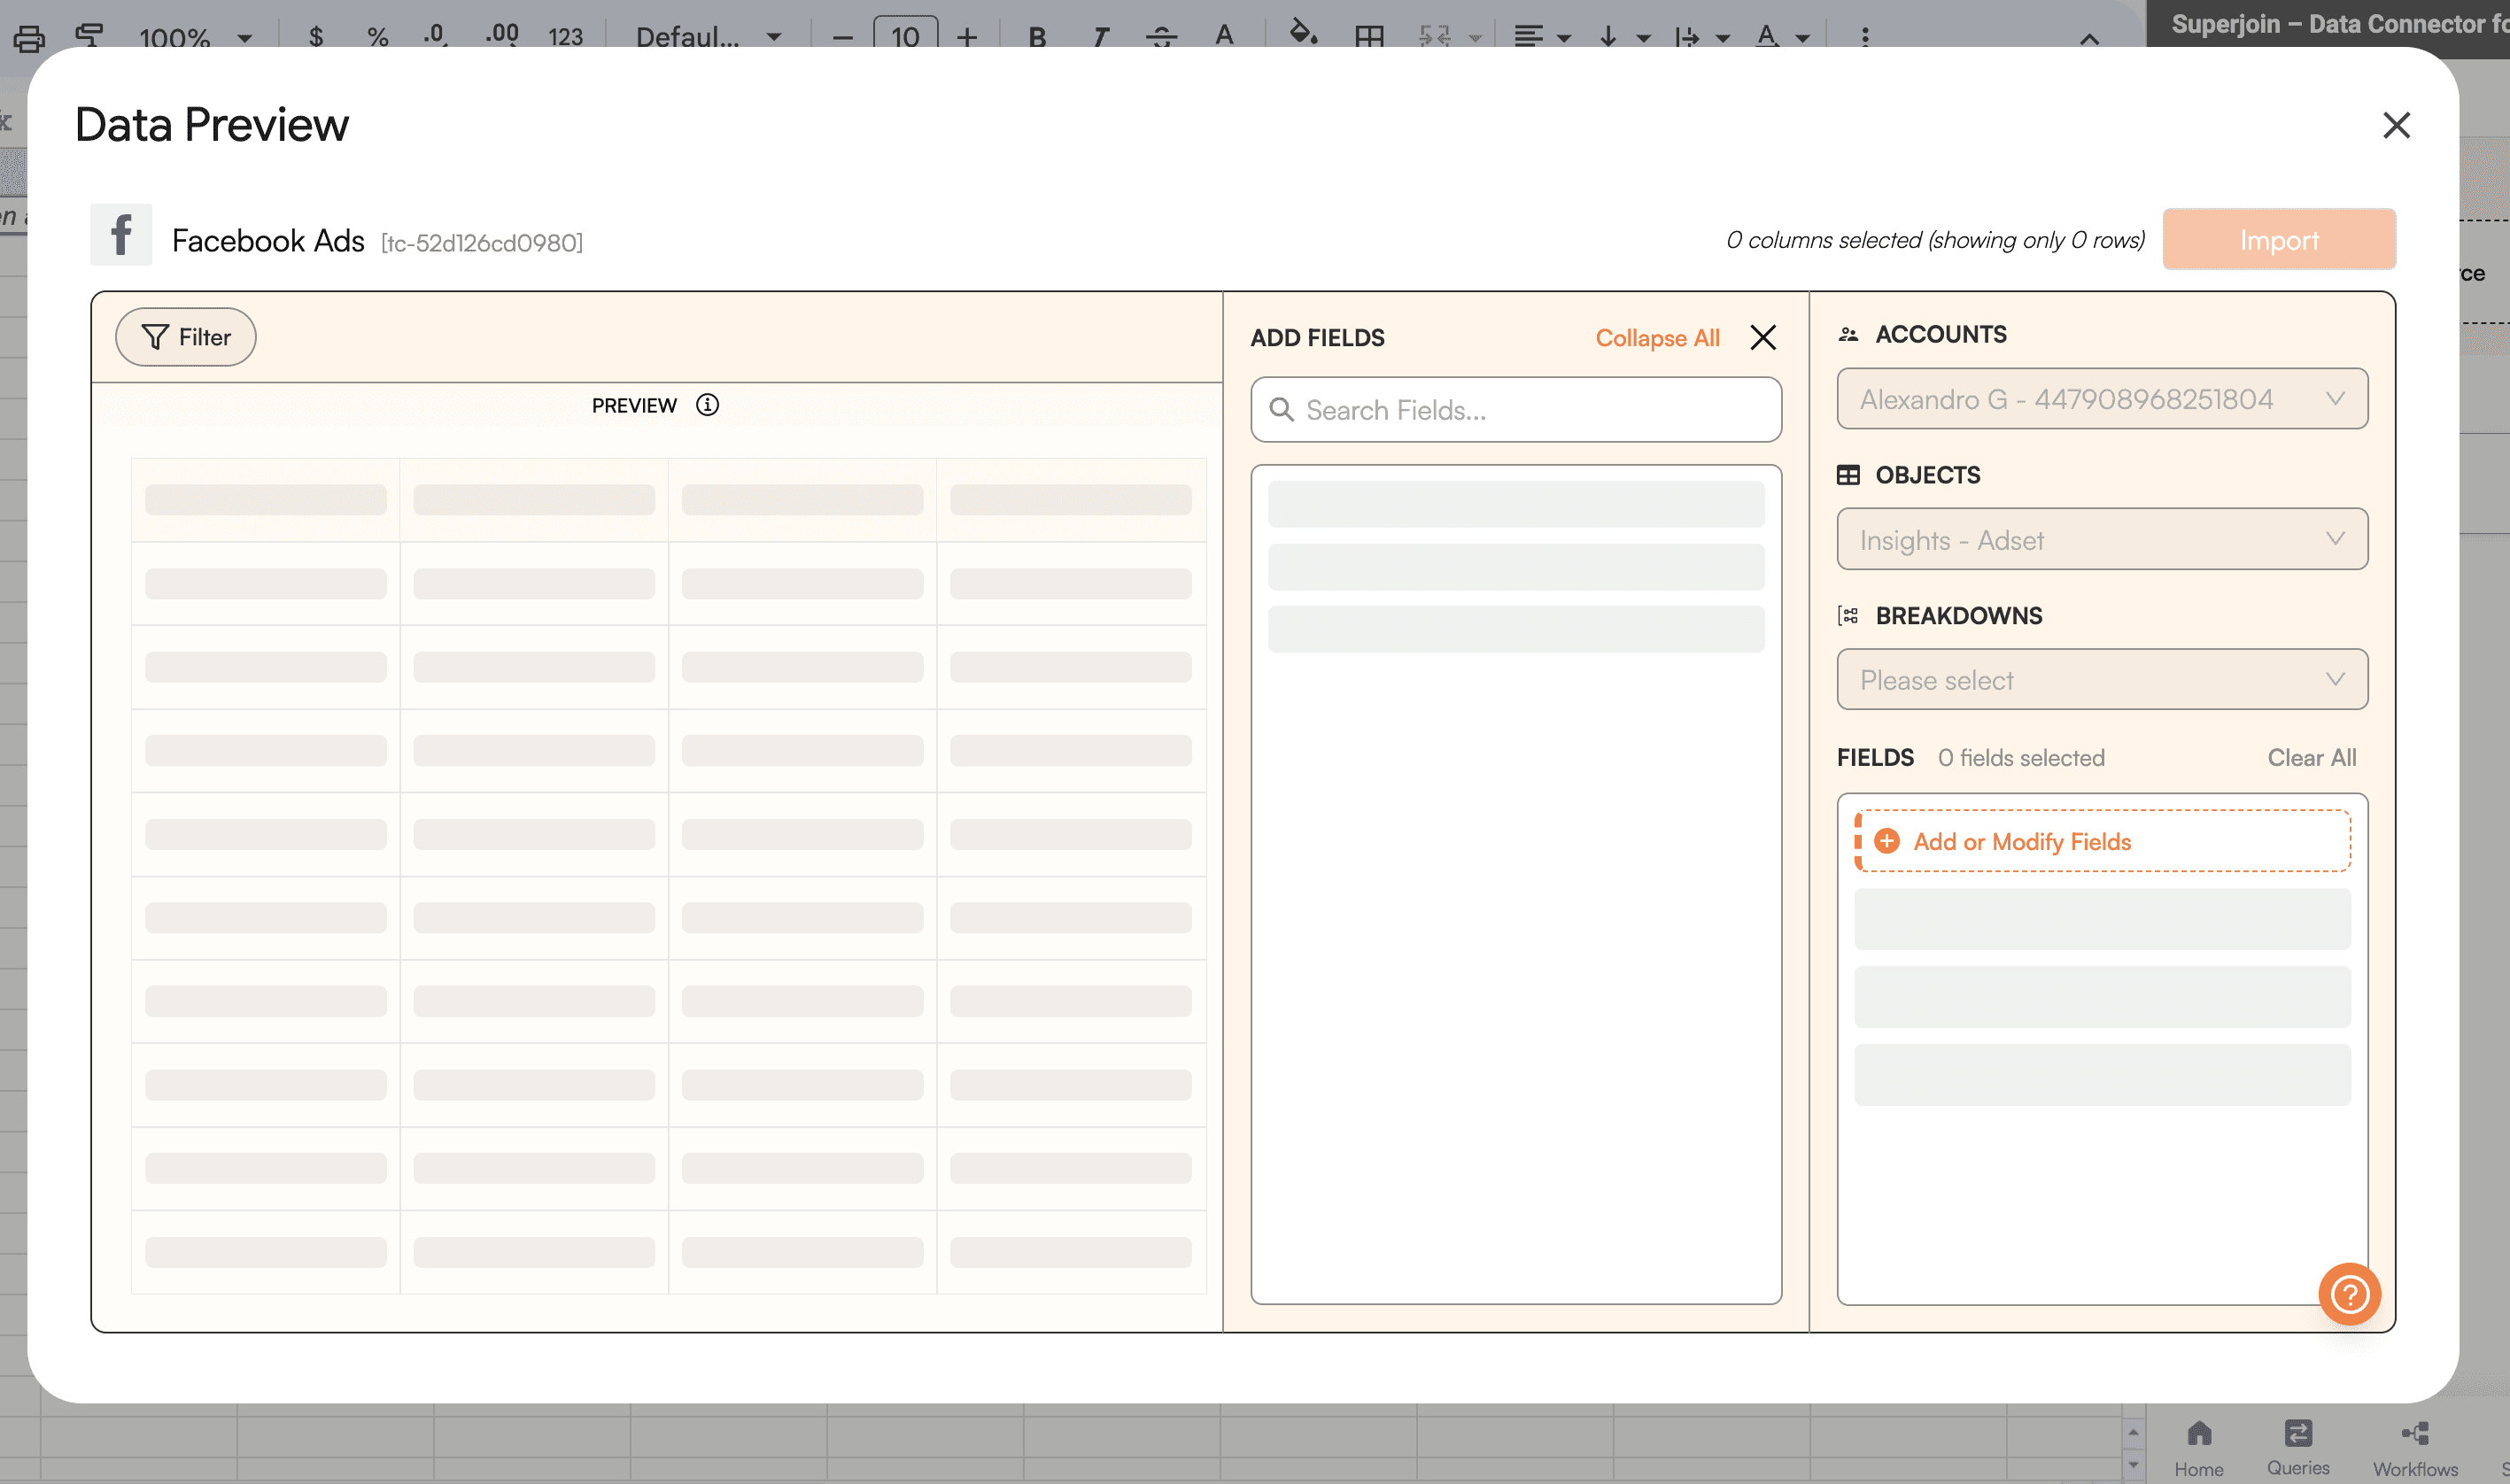Click the print icon in Sheets toolbar
The image size is (2510, 1484).
point(29,38)
